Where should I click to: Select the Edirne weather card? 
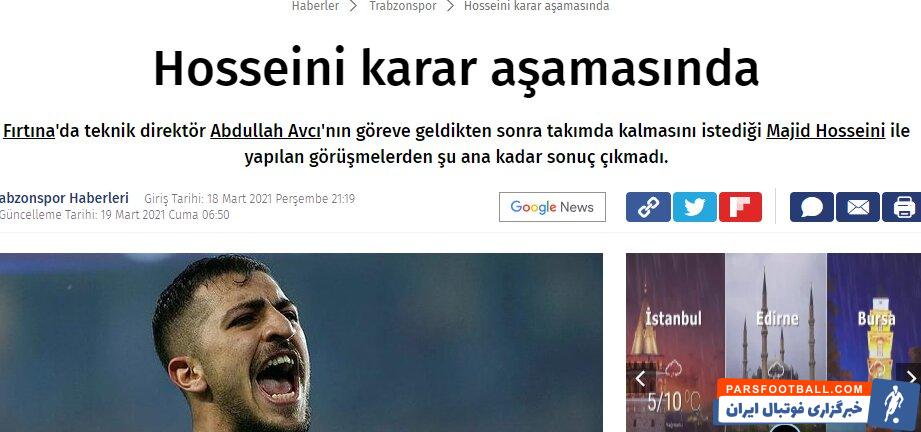pos(776,343)
